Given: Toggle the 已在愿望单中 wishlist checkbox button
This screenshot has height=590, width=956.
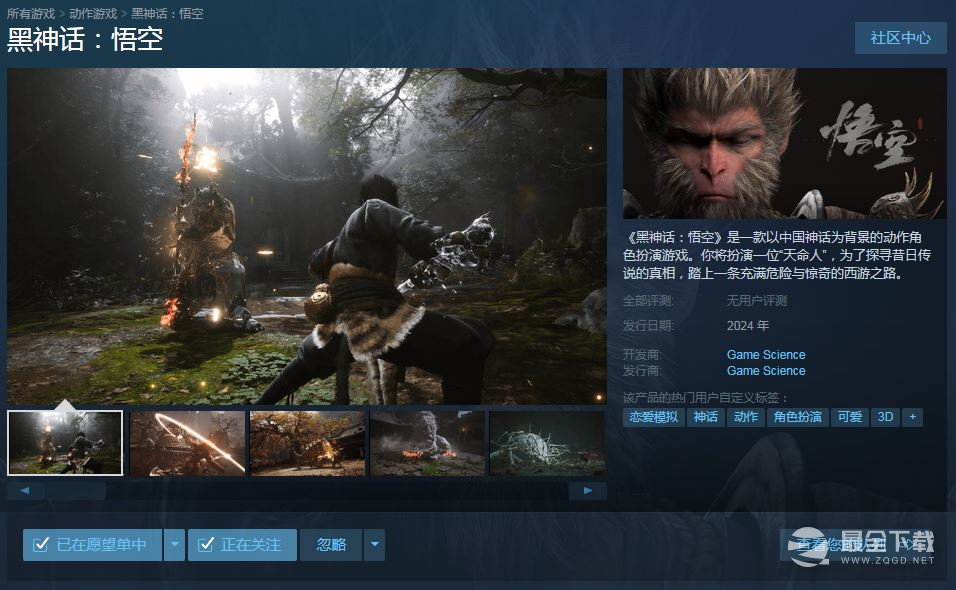Looking at the screenshot, I should coord(93,544).
